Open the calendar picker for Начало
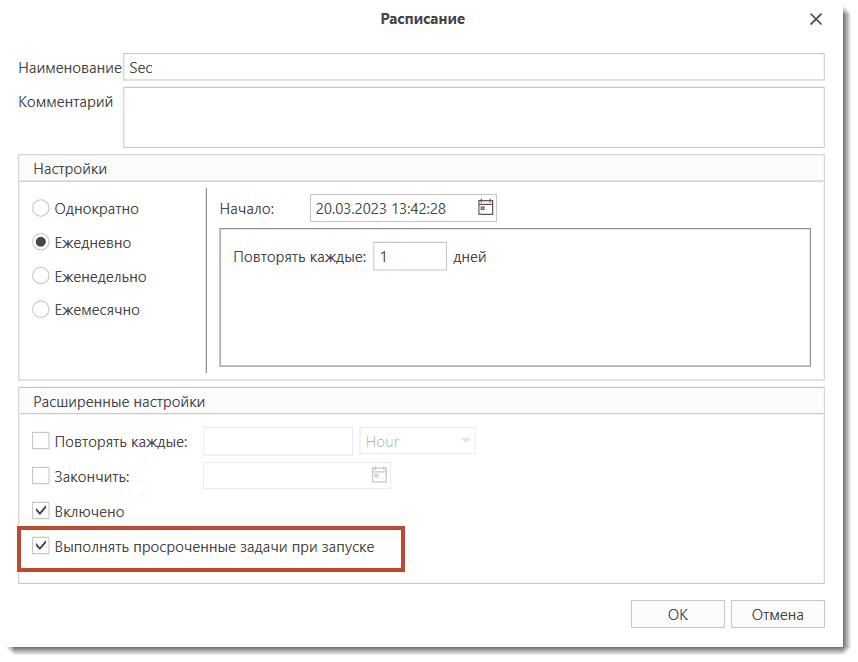The image size is (858, 662). pos(485,208)
